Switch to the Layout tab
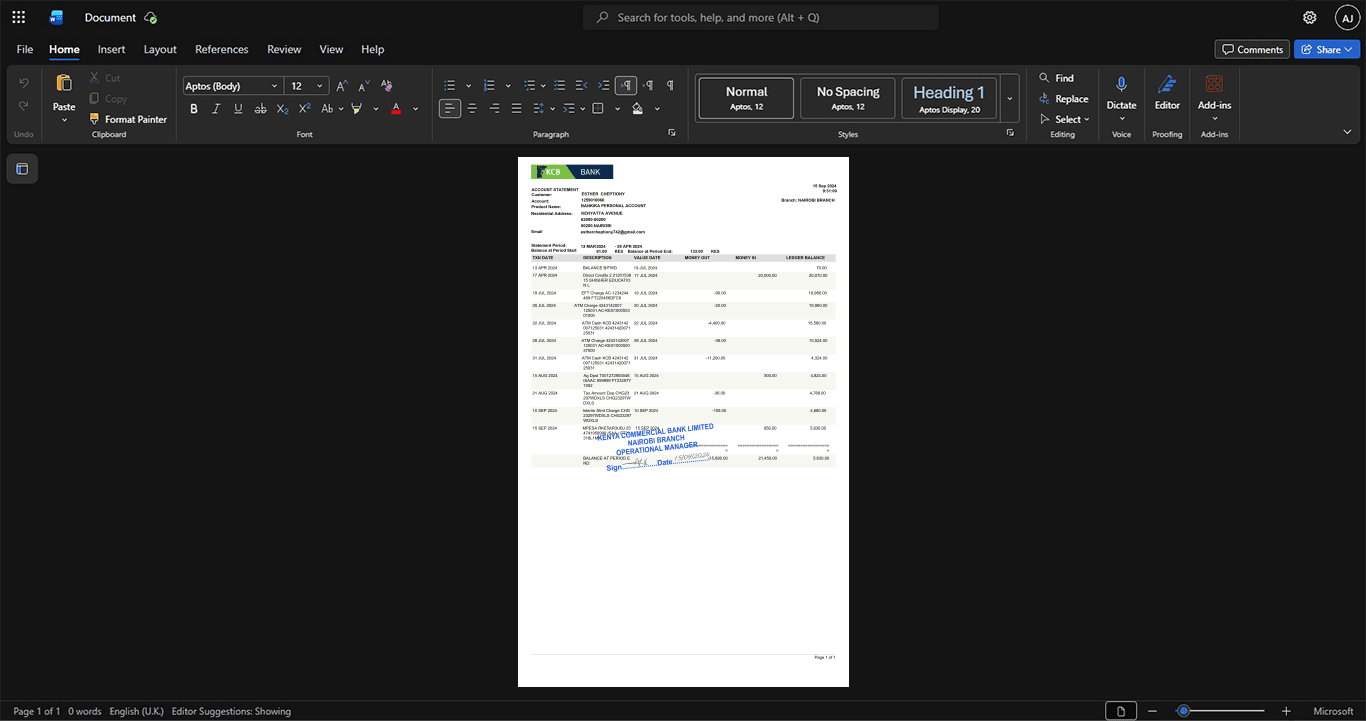This screenshot has height=721, width=1366. (x=160, y=49)
